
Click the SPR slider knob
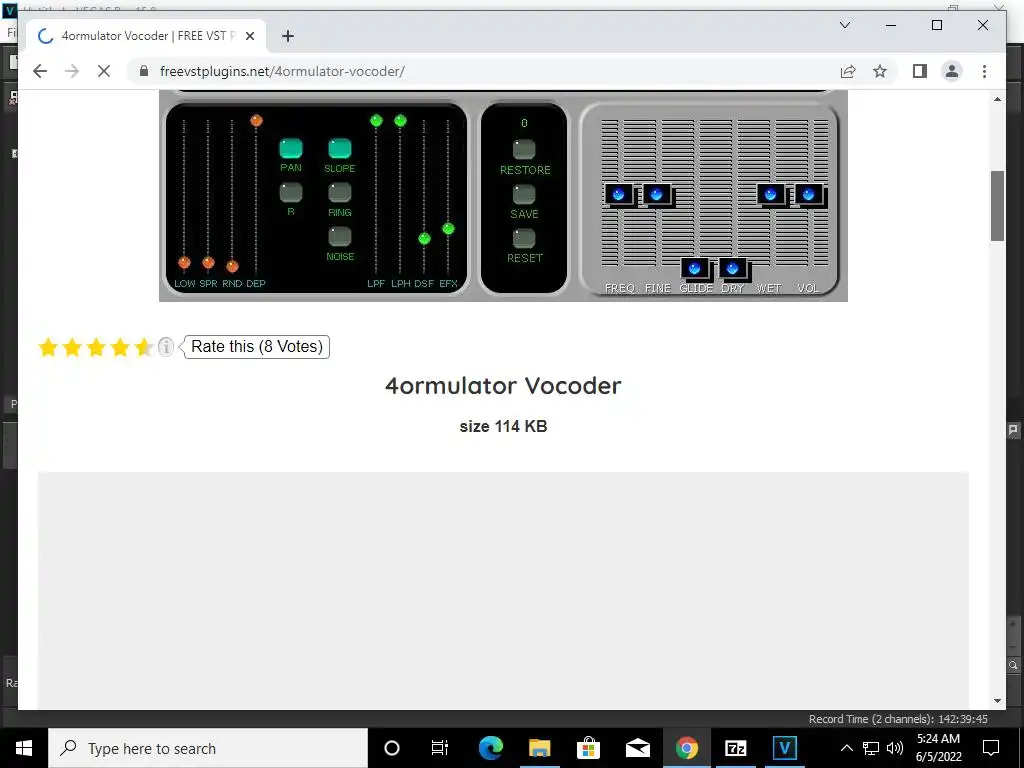208,263
